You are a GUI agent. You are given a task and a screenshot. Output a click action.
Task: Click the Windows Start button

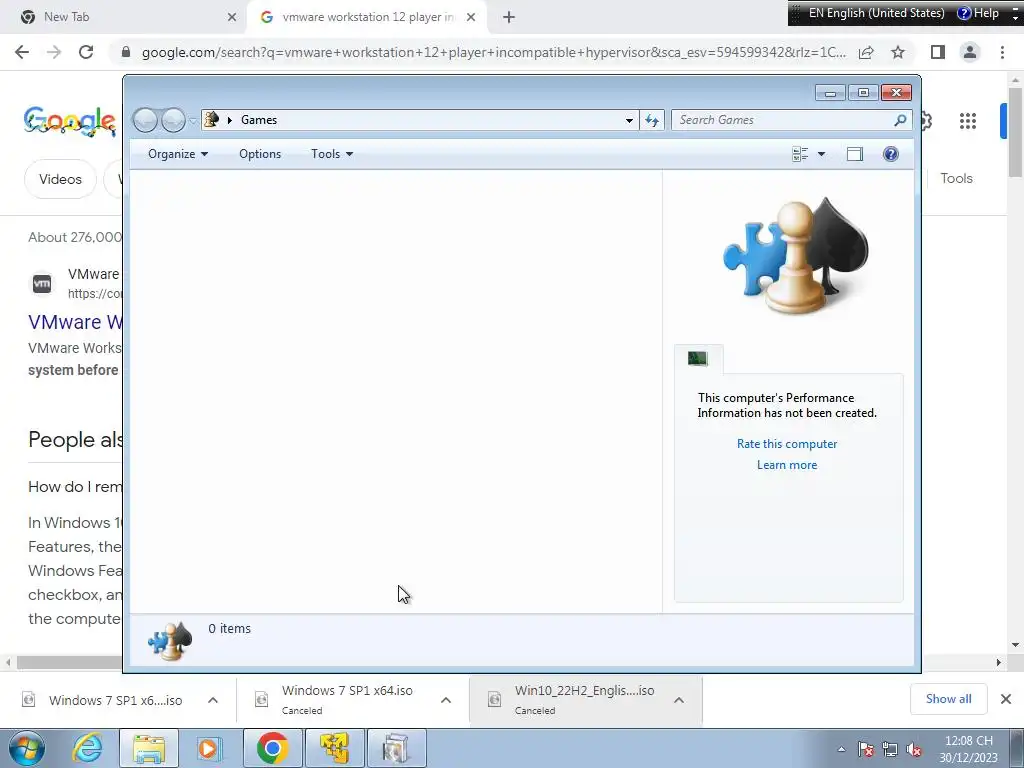click(27, 748)
